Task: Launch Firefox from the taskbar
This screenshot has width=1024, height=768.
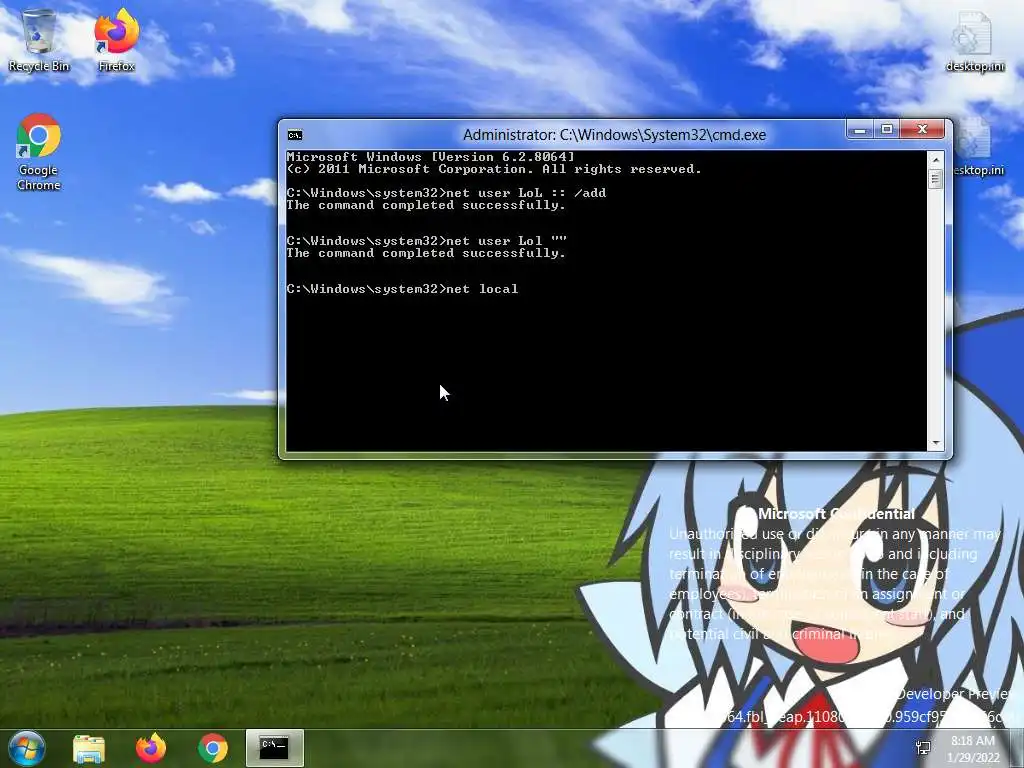Action: pos(151,748)
